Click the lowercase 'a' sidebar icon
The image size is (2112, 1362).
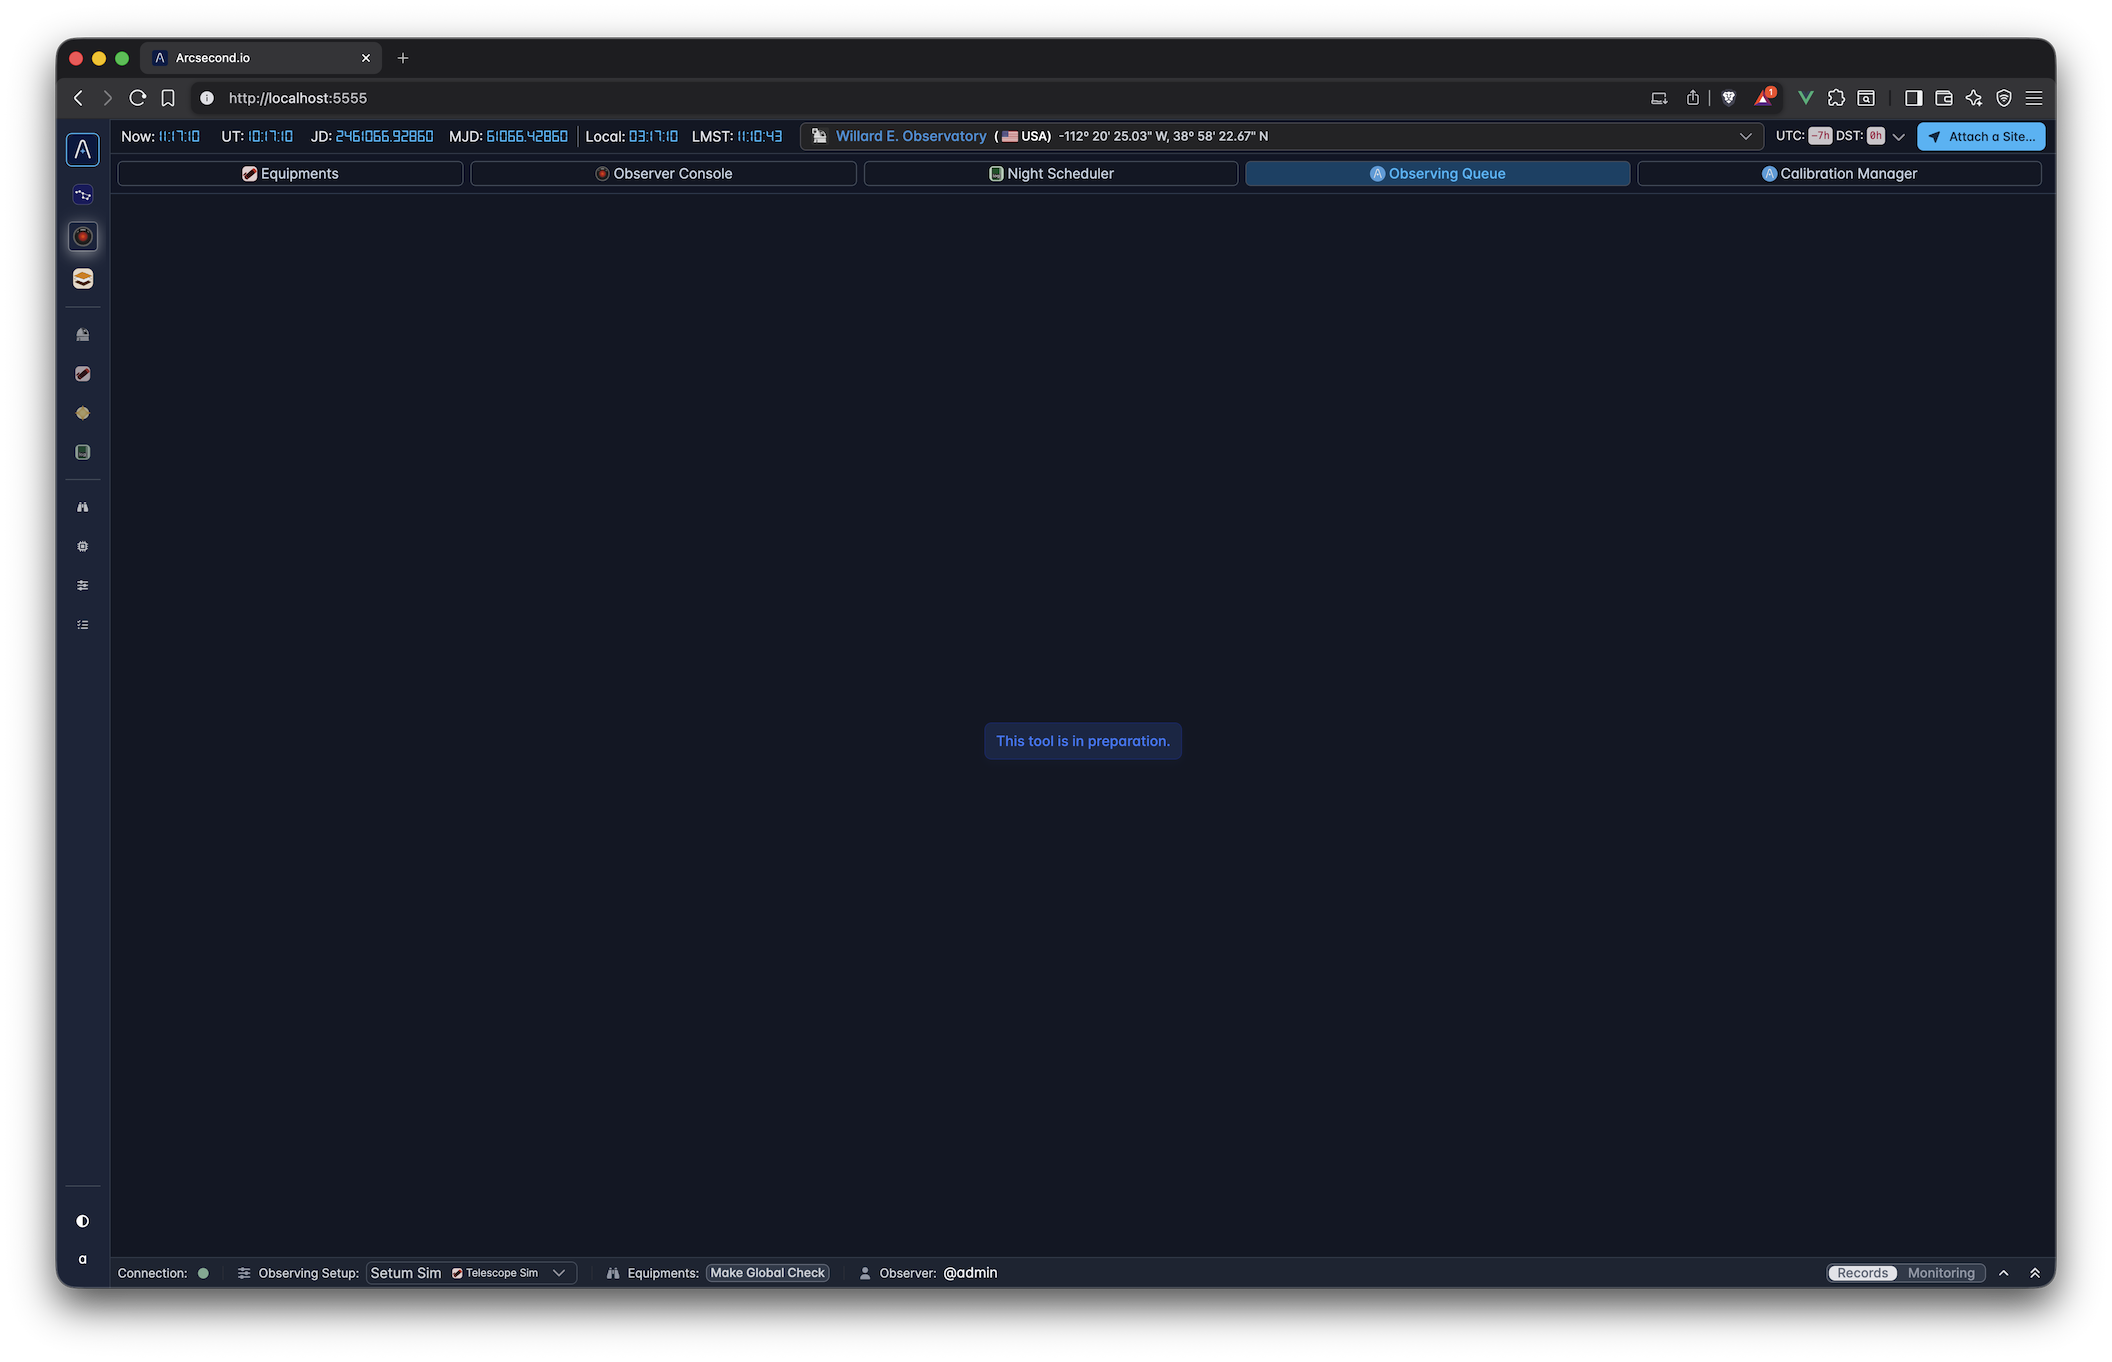pos(83,1259)
